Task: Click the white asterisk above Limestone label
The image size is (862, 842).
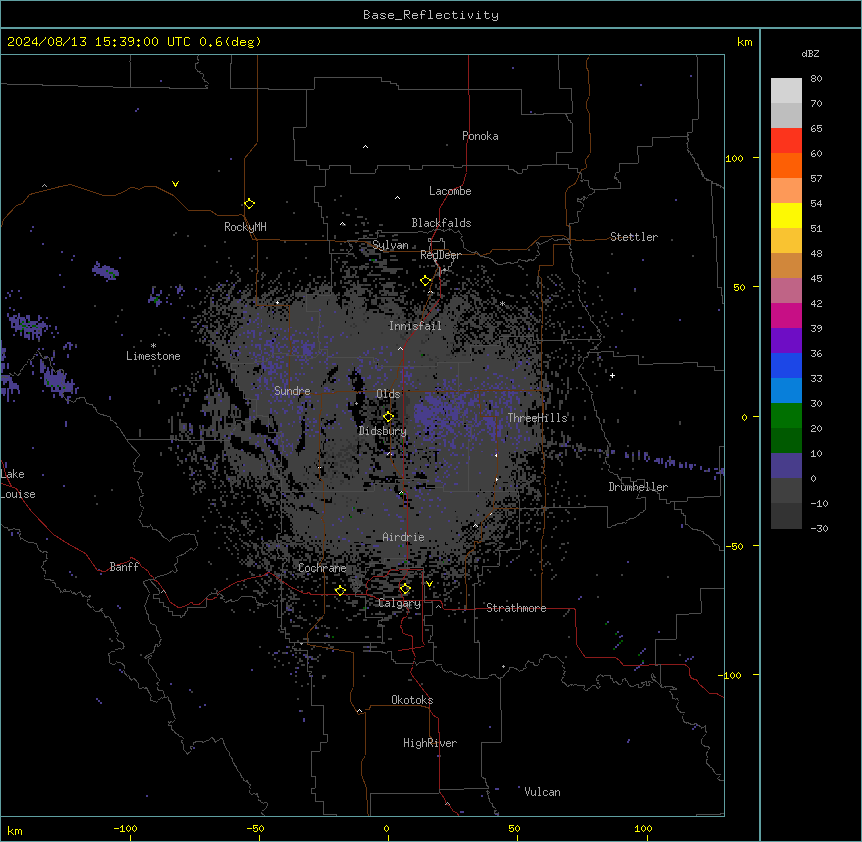Action: 153,346
